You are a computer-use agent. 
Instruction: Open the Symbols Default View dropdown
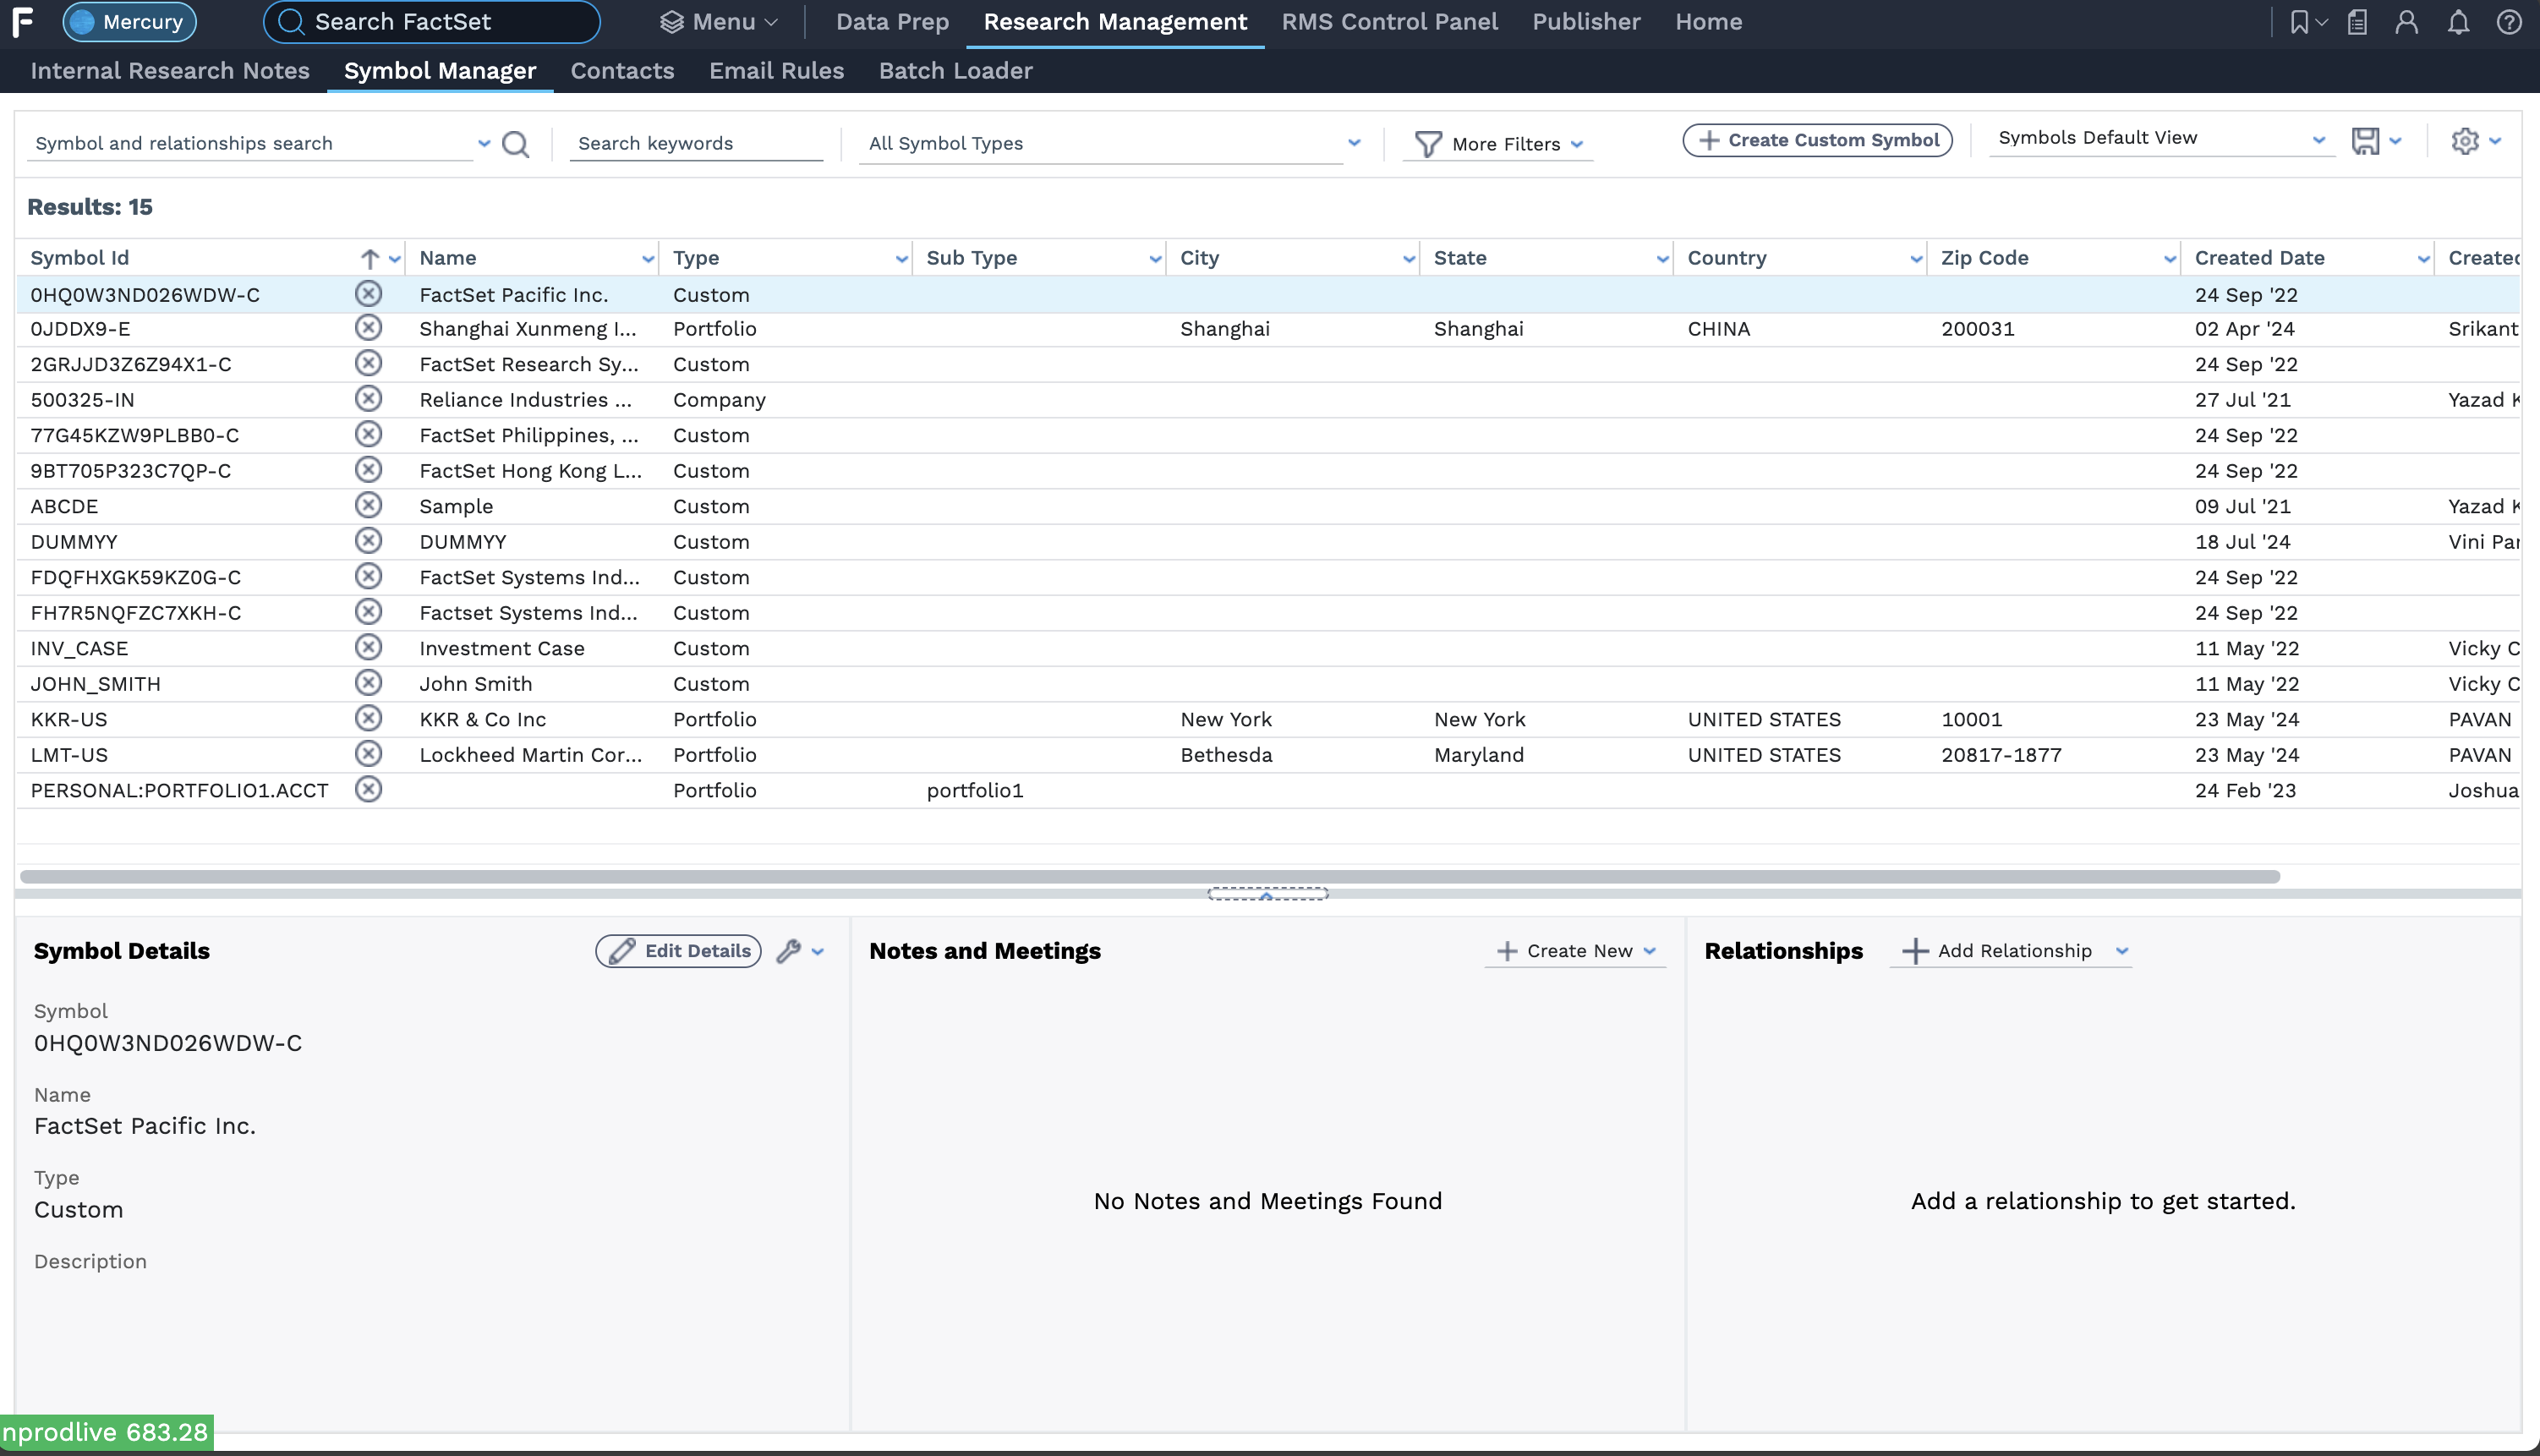[x=2160, y=138]
